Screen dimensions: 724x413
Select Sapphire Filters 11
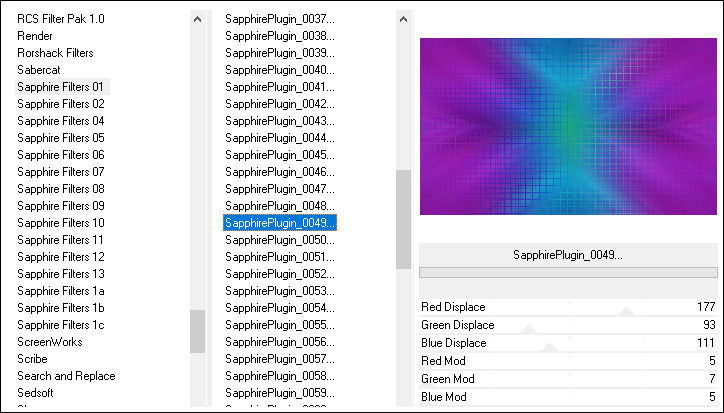tap(60, 240)
